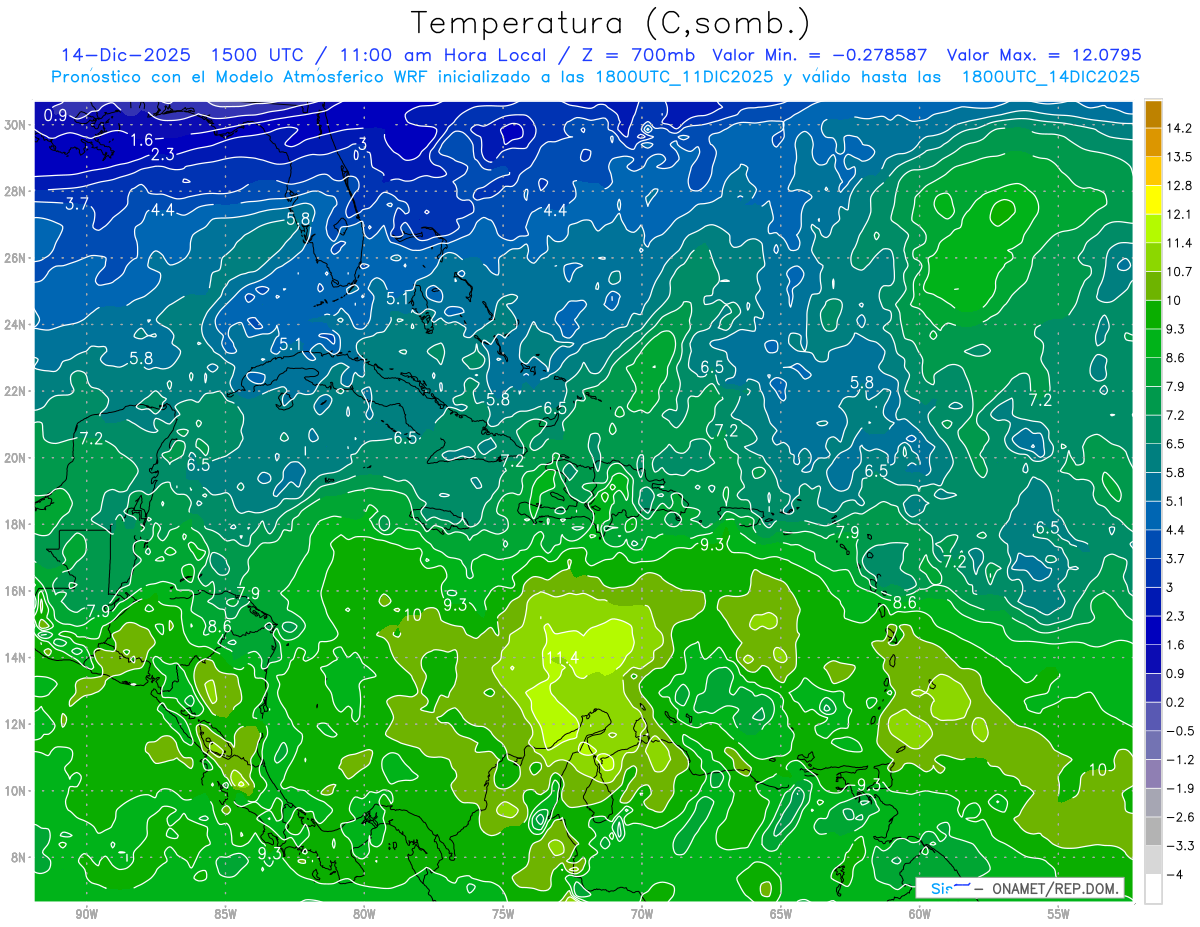Click the topmost brown-orange colorbar segment above 14.2
The width and height of the screenshot is (1200, 927).
[1153, 114]
